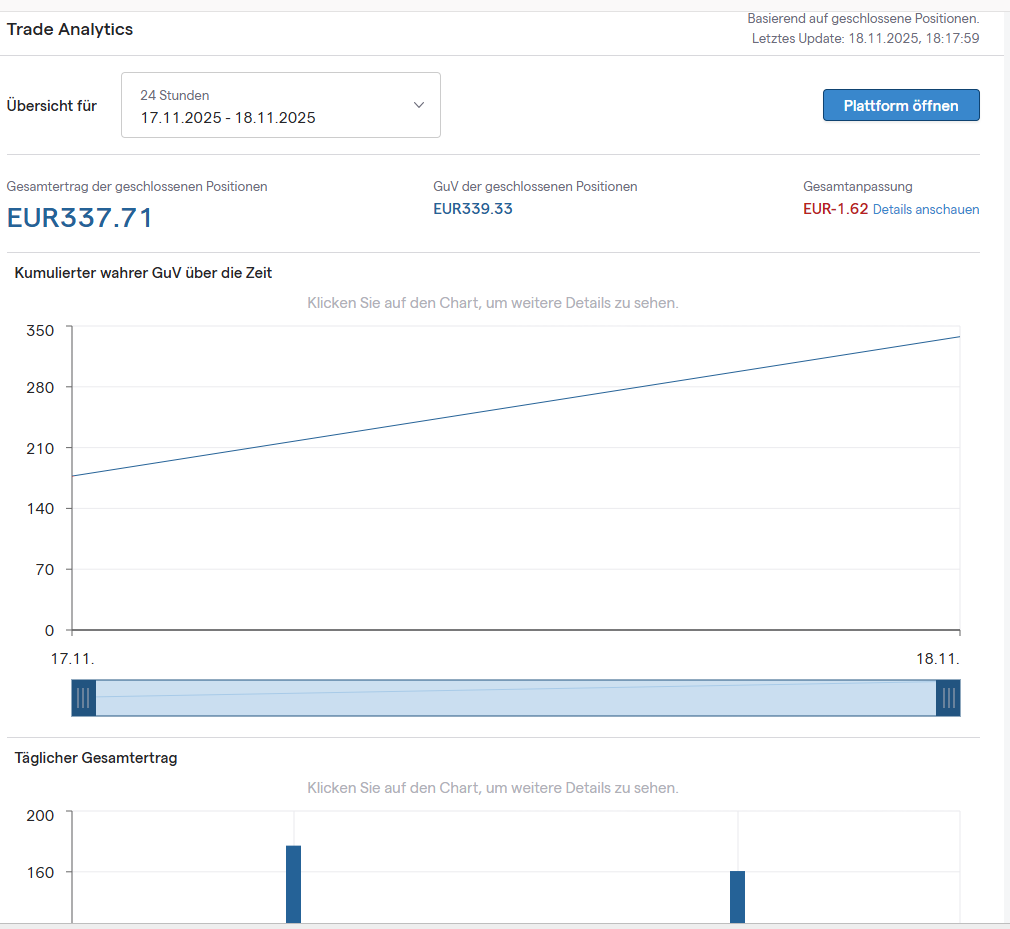
Task: Open the Details anschauen link
Action: coord(925,210)
